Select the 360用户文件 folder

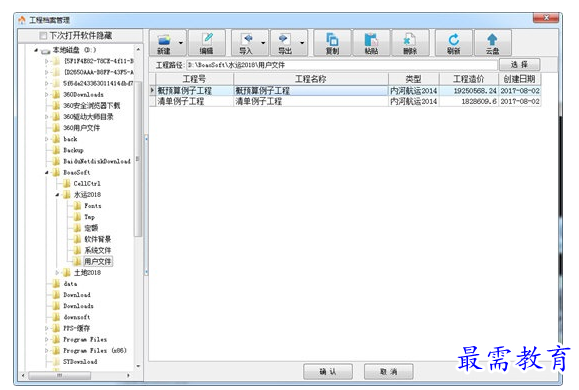pyautogui.click(x=81, y=128)
